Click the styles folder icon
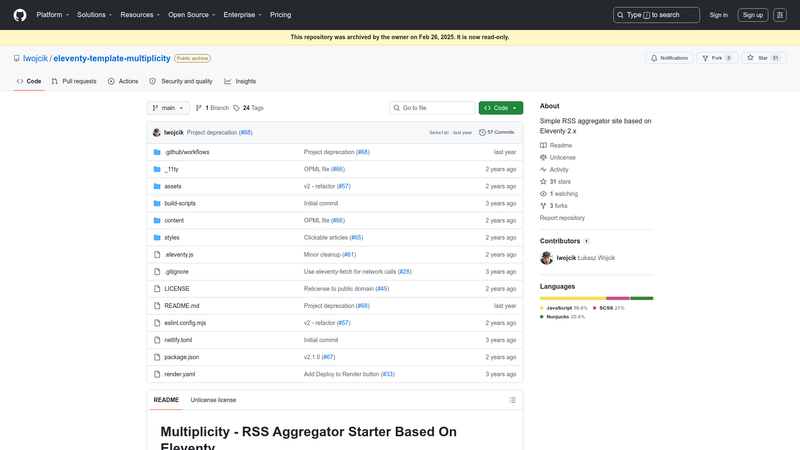Viewport: 800px width, 450px height. click(157, 237)
